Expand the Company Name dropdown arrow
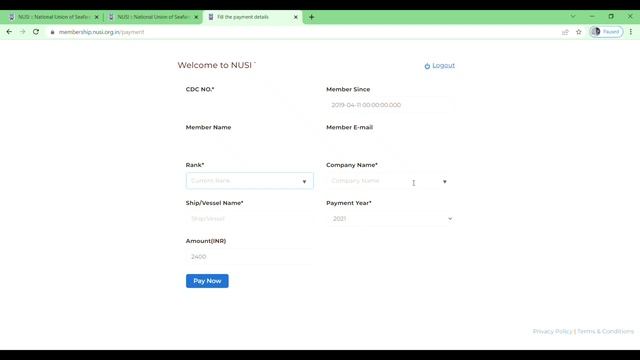Image resolution: width=640 pixels, height=360 pixels. pyautogui.click(x=444, y=182)
